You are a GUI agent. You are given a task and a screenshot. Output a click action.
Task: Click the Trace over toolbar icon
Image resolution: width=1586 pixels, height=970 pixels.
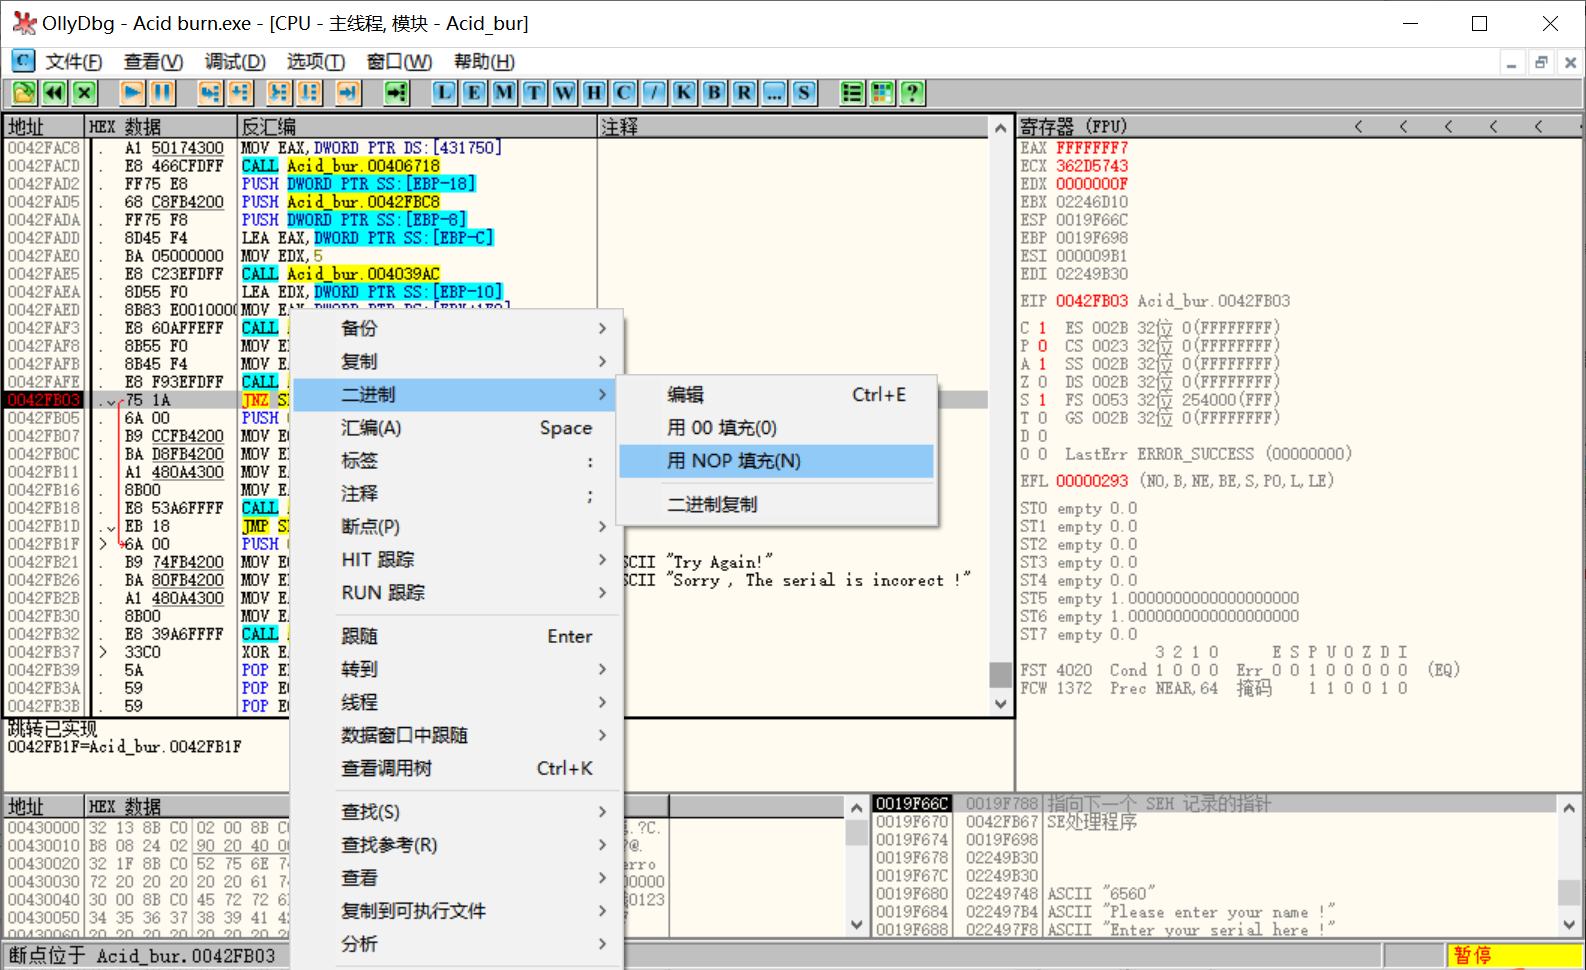click(x=309, y=93)
